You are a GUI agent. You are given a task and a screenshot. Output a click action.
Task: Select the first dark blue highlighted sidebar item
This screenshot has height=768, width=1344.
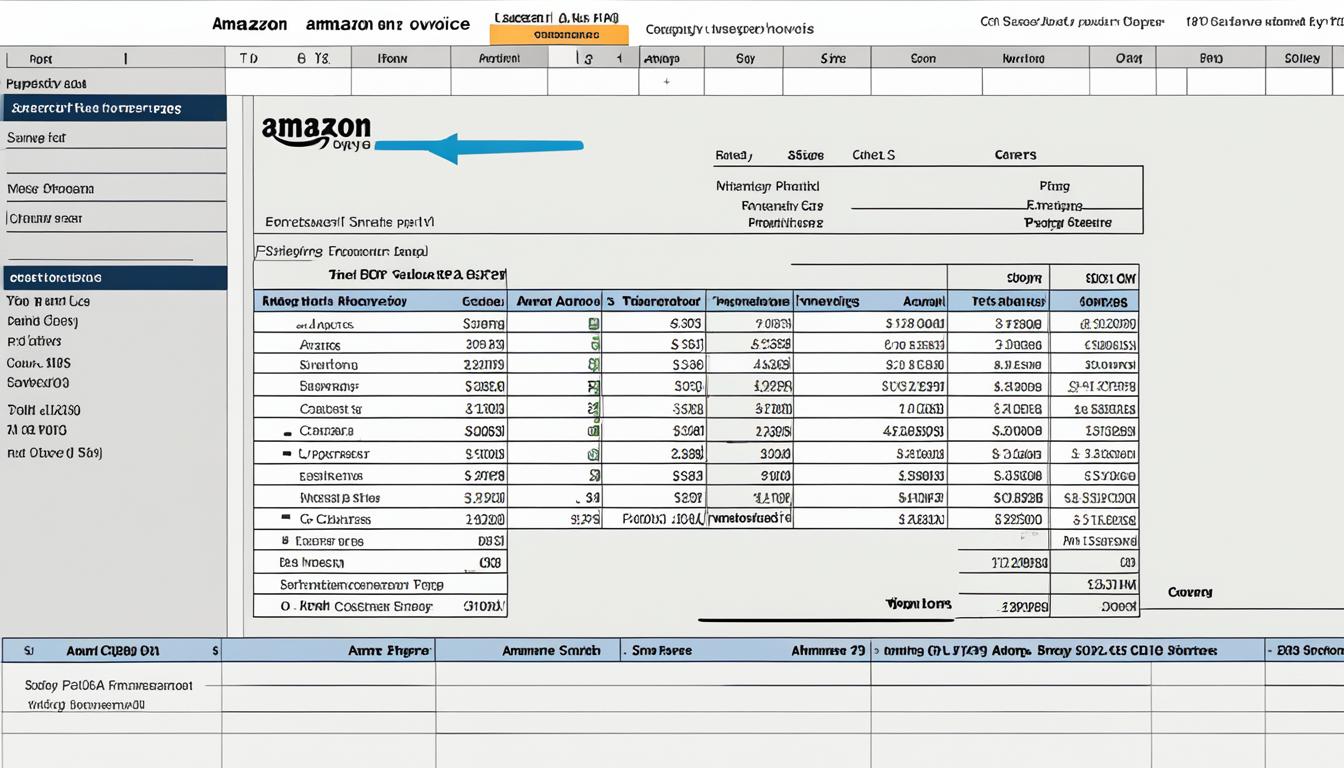(x=114, y=108)
